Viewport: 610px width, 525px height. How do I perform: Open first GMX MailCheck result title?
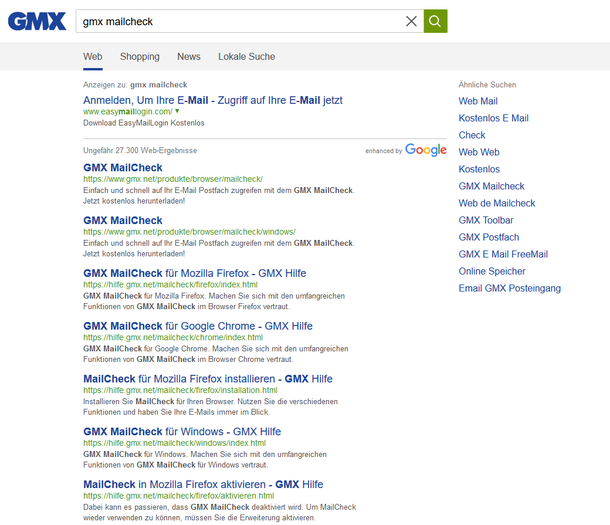pos(123,168)
